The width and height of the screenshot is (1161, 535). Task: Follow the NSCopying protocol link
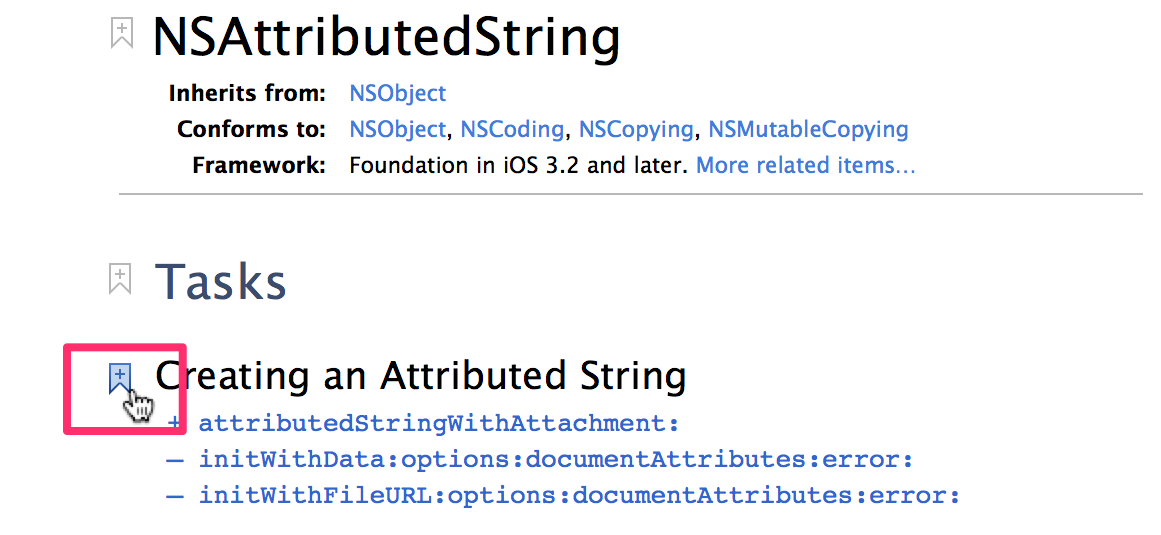tap(635, 129)
